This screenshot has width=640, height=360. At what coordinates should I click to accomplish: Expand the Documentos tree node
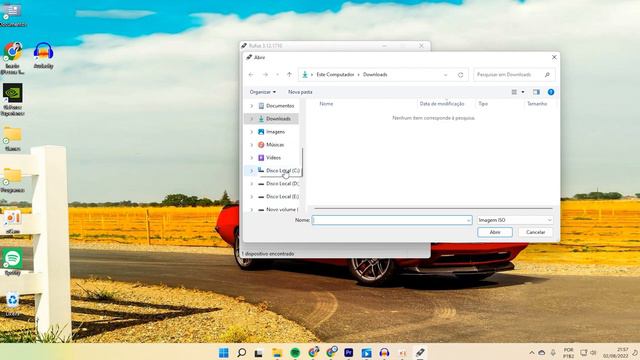(251, 106)
